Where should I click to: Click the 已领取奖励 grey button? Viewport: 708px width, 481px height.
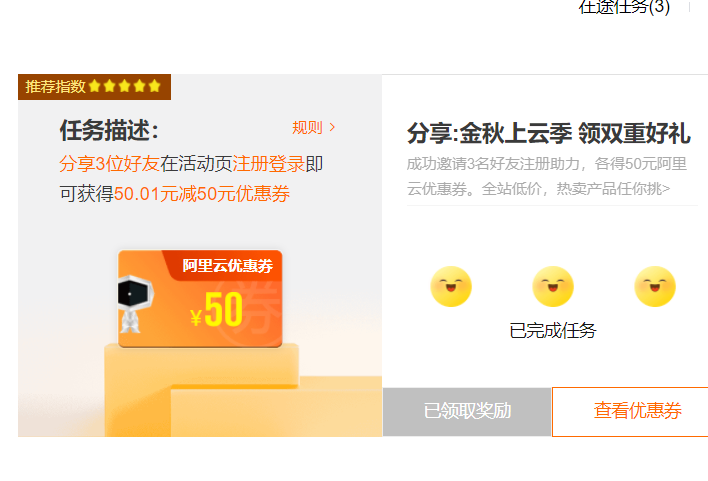467,411
